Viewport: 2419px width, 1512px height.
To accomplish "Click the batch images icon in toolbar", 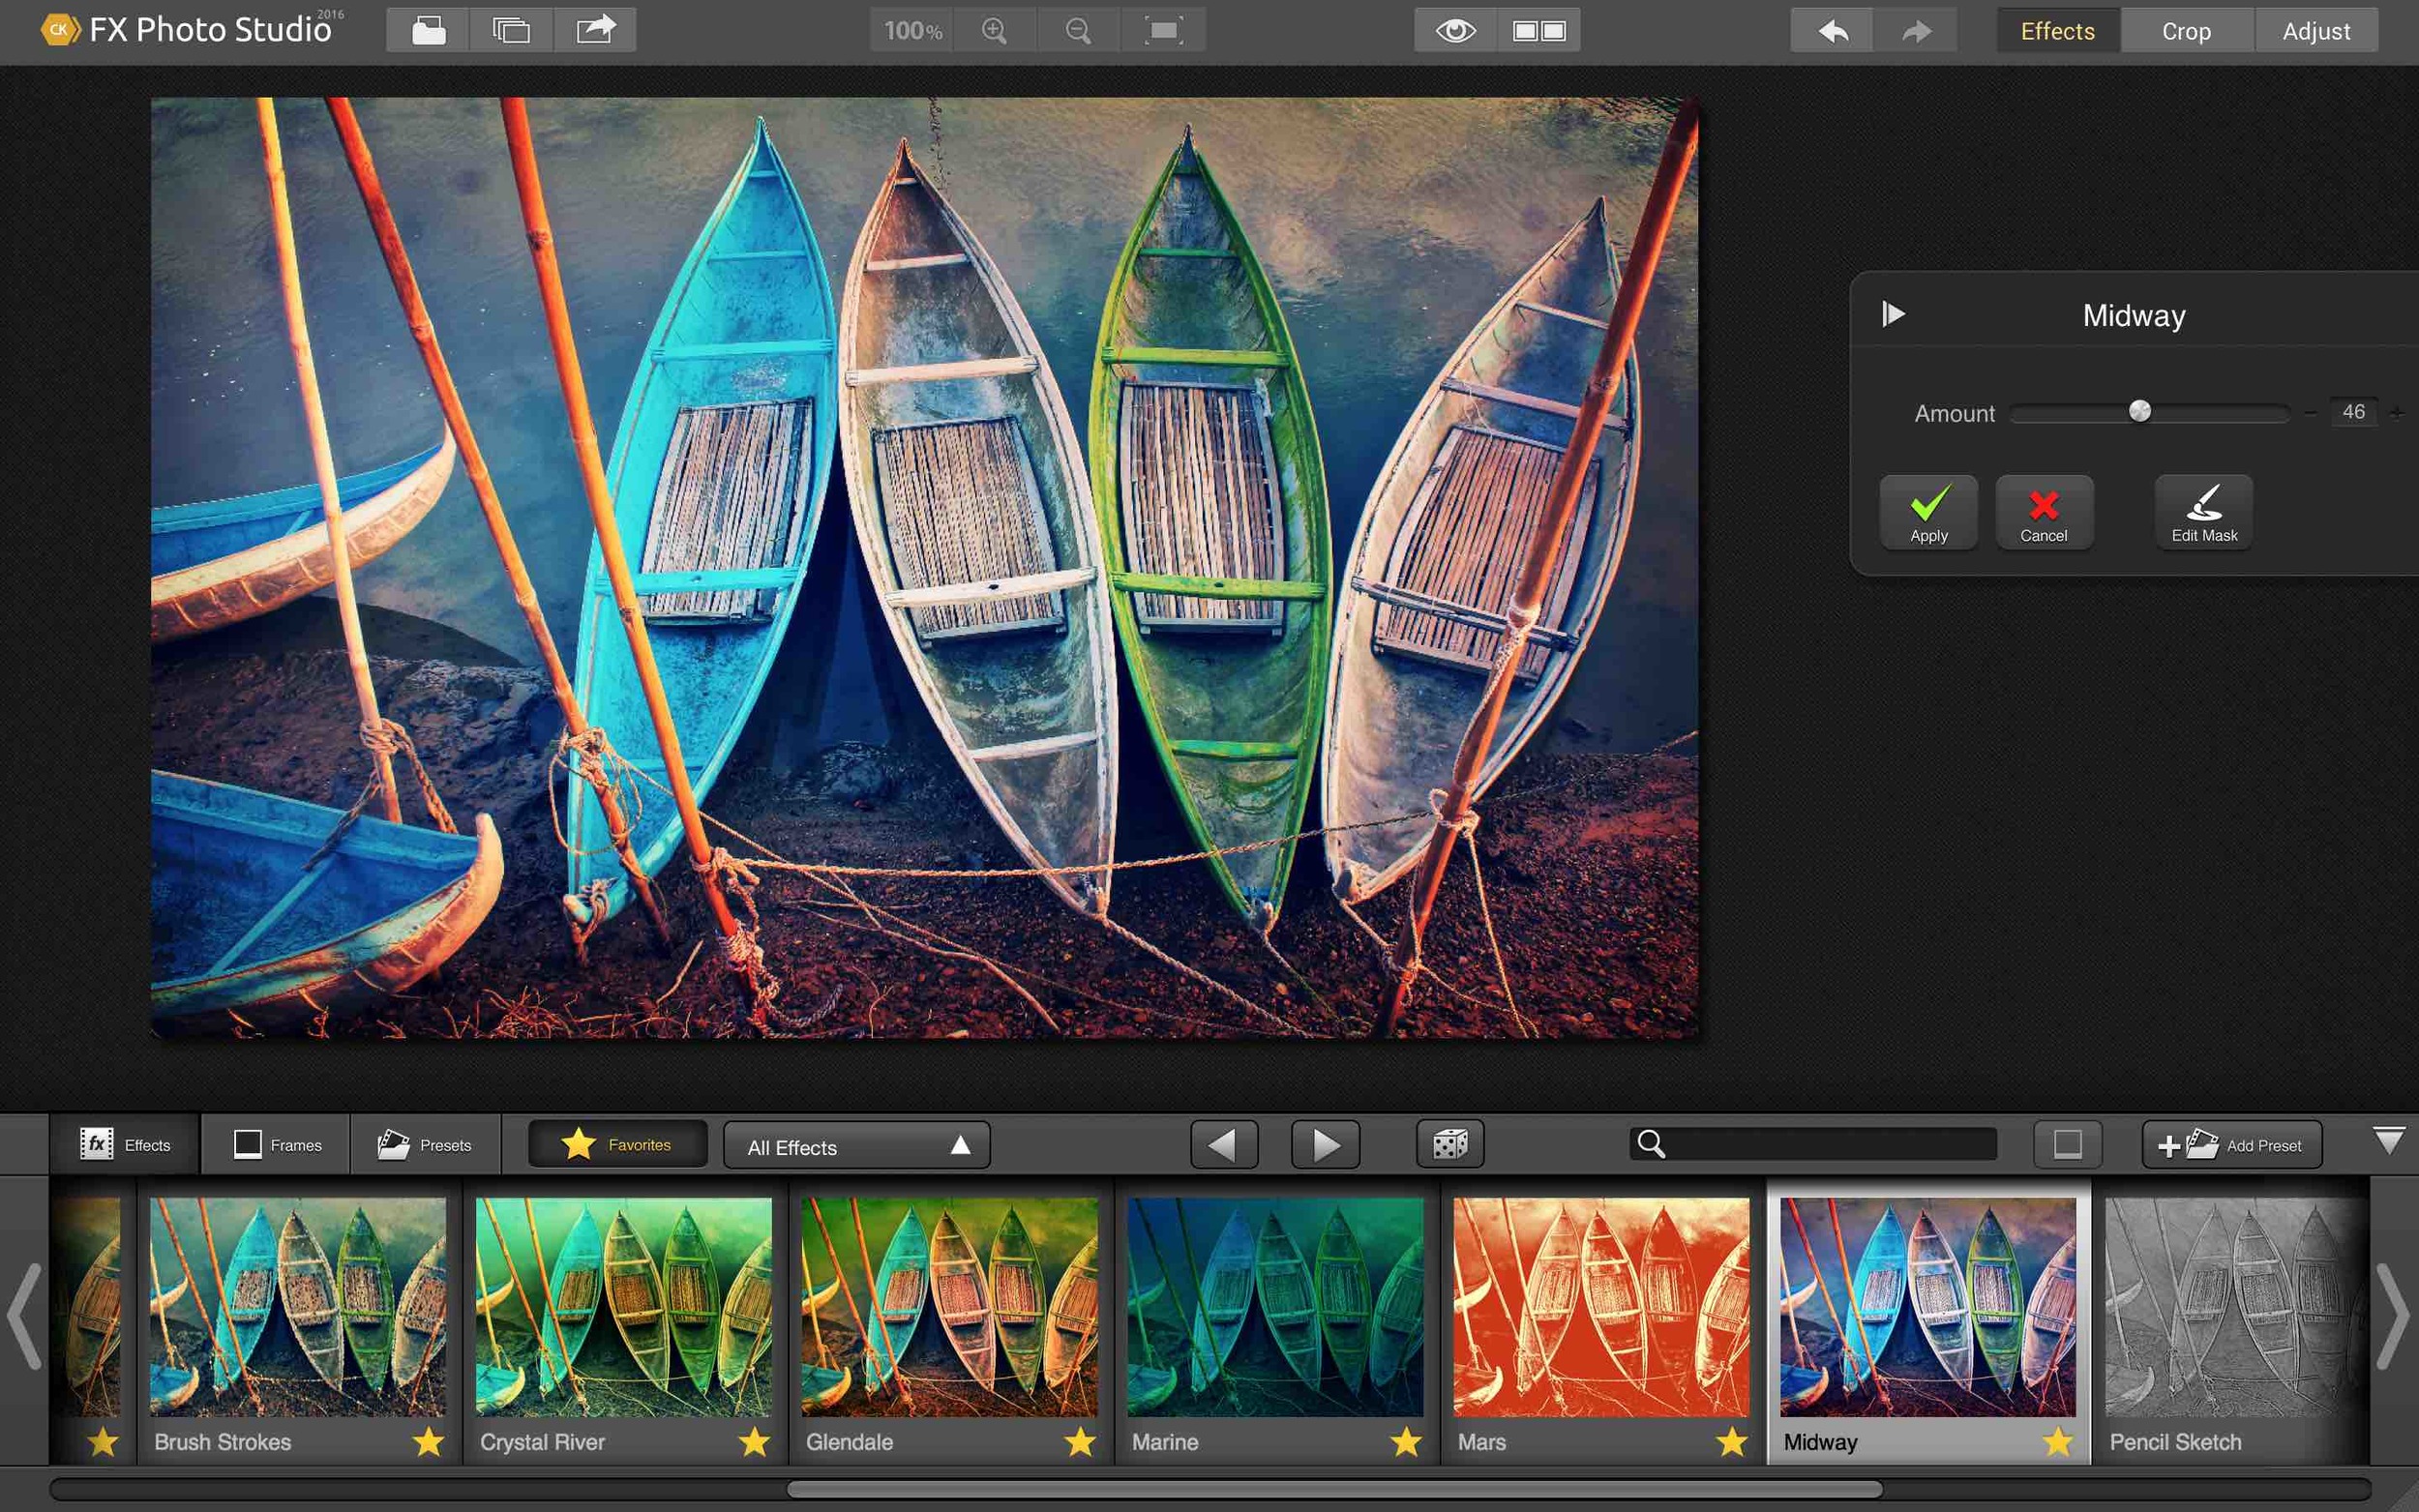I will click(x=511, y=30).
